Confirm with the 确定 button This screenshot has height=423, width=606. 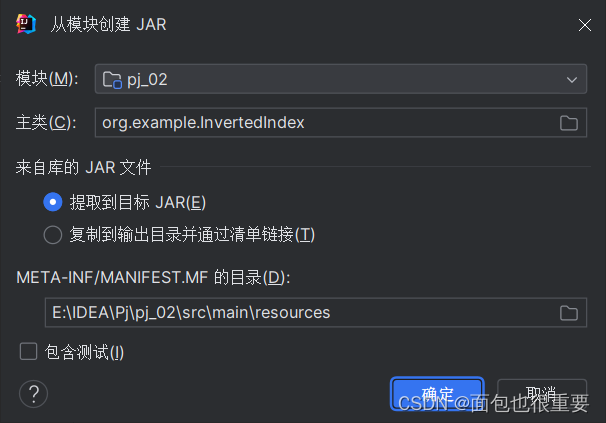[x=437, y=394]
